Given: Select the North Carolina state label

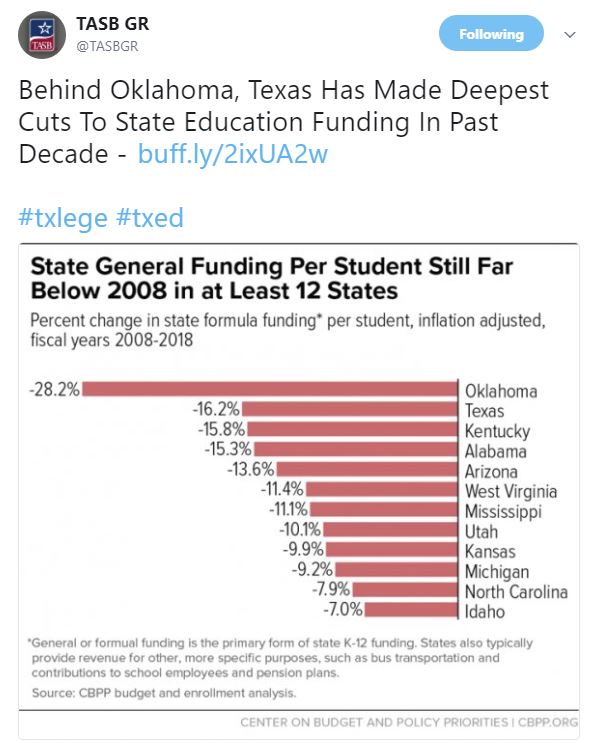Looking at the screenshot, I should 515,590.
